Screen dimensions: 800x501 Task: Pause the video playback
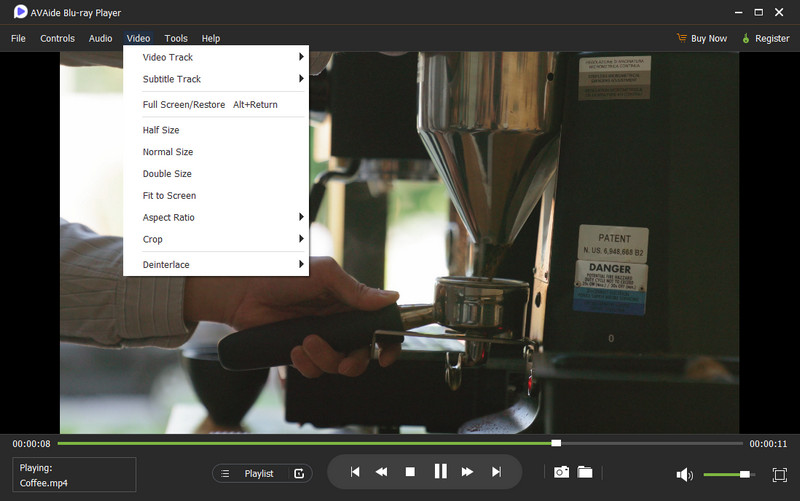tap(440, 472)
